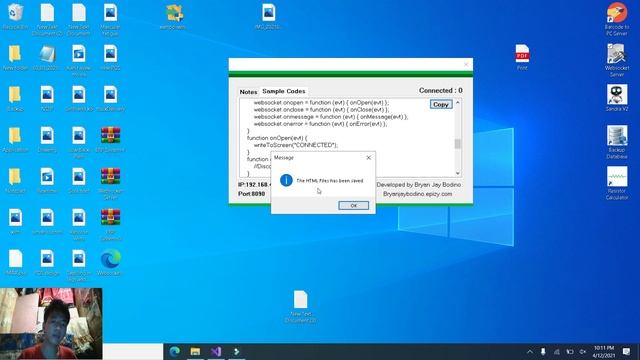Select the New Text Document below the app window
This screenshot has width=640, height=360.
[x=300, y=307]
